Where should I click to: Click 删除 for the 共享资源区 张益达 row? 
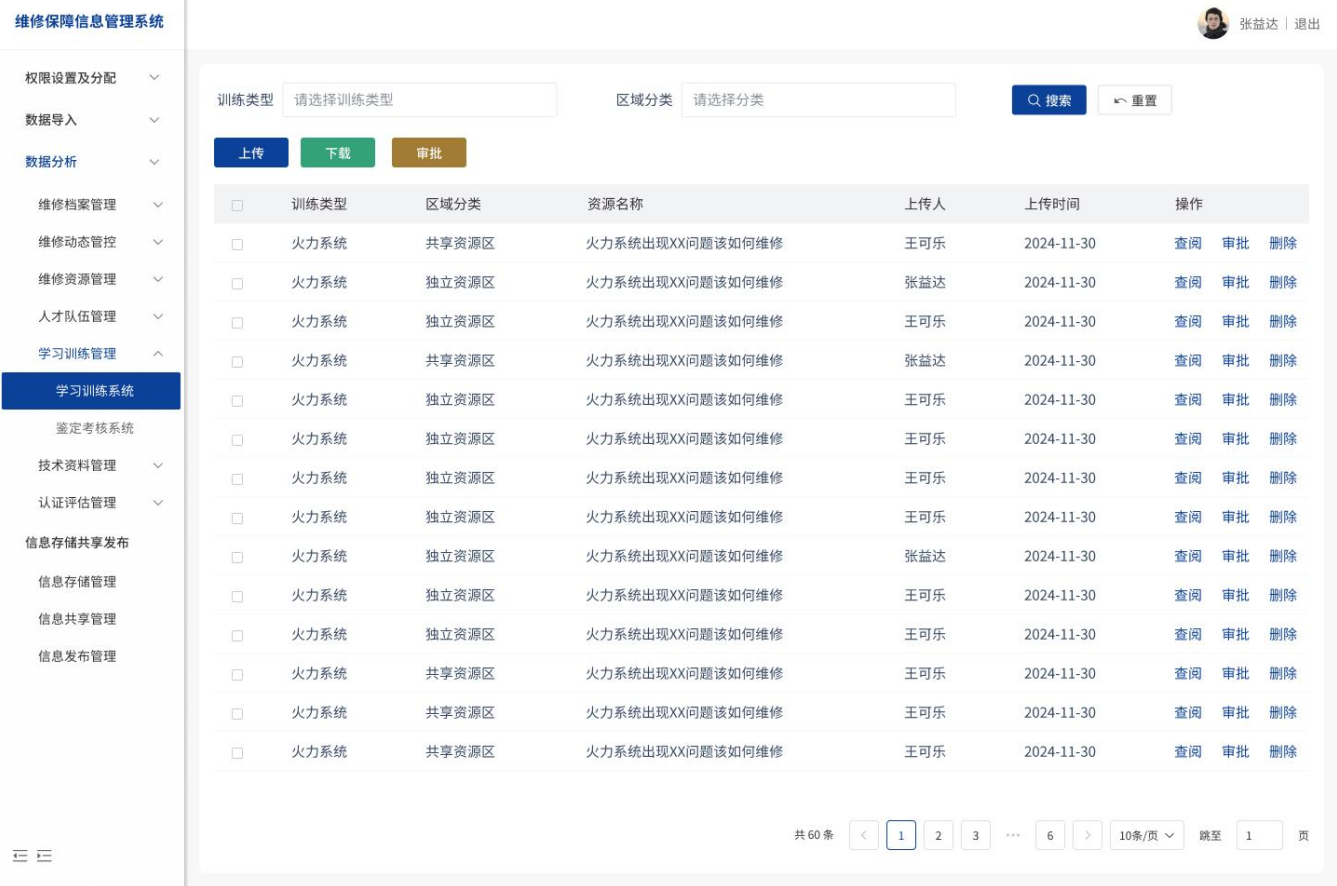click(1283, 361)
